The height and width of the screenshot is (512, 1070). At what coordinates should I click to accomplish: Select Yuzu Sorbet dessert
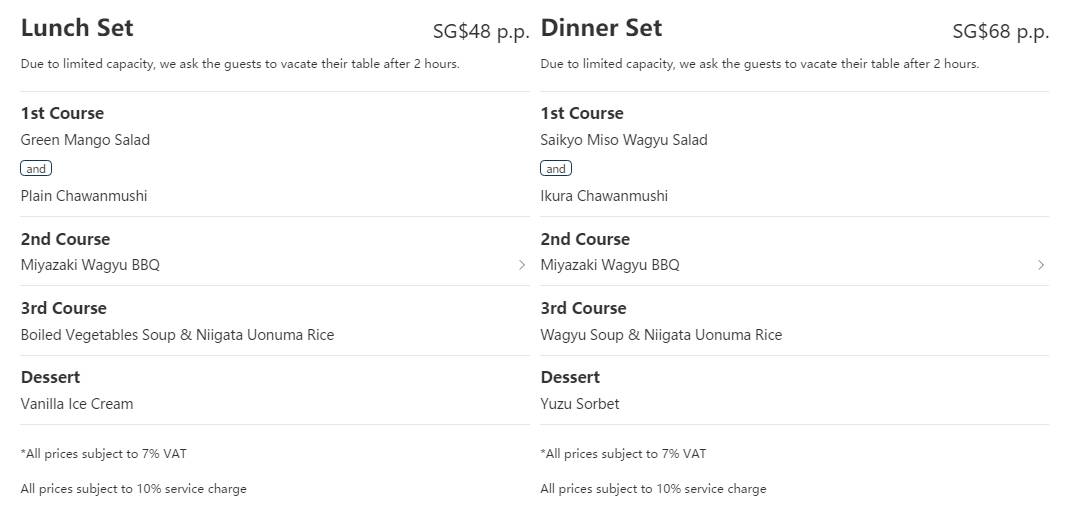pyautogui.click(x=580, y=404)
